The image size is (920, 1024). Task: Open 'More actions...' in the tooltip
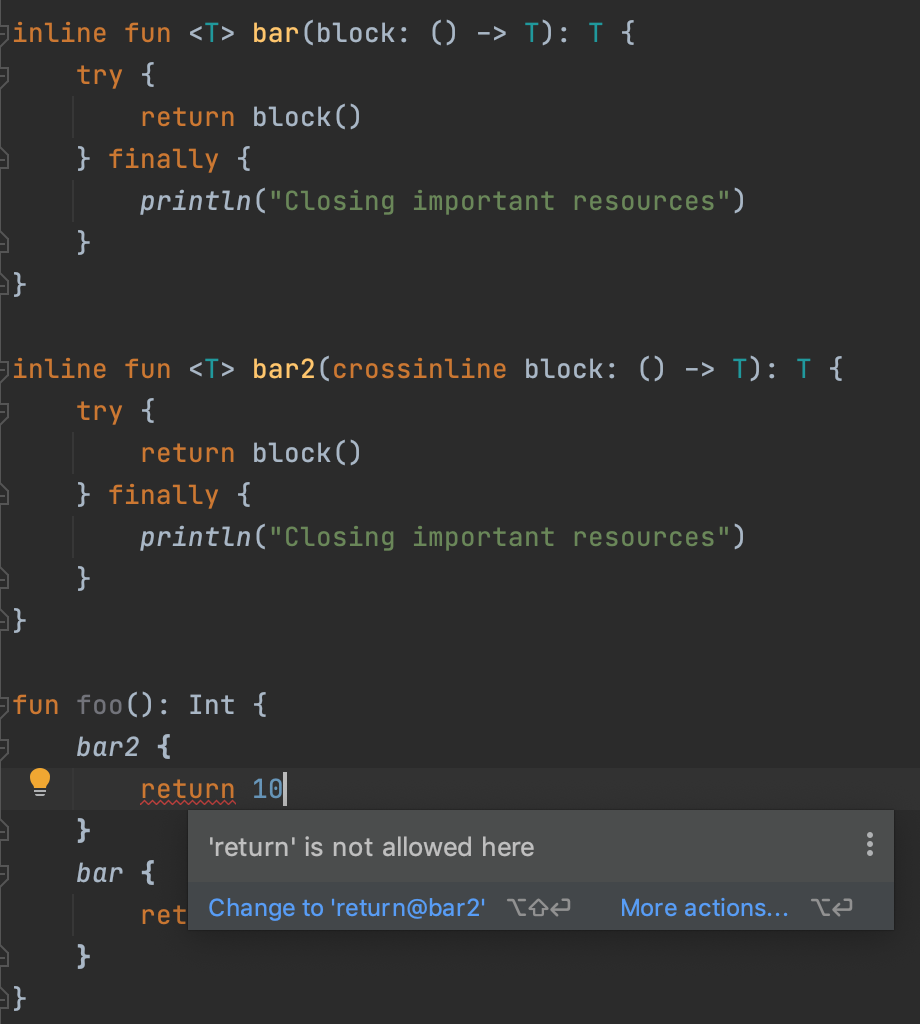[703, 908]
